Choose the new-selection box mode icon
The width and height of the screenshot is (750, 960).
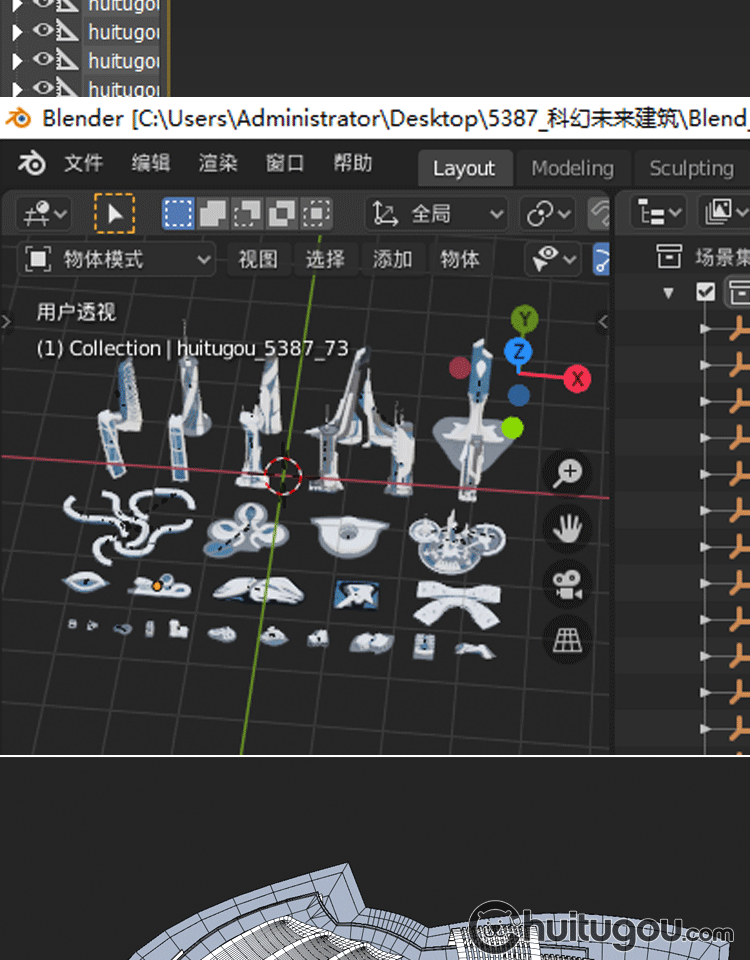[178, 213]
